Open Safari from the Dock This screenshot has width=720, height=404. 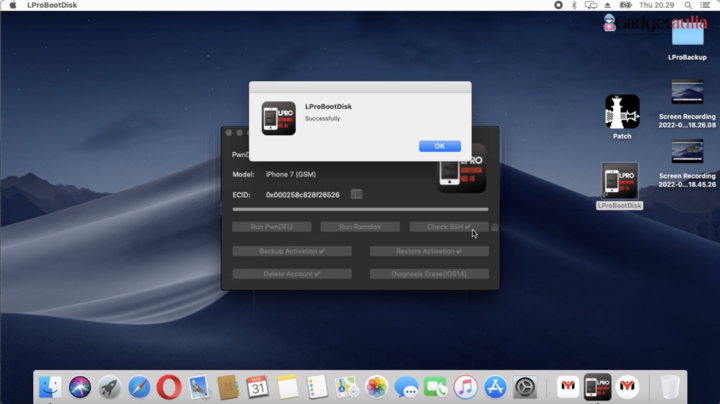(139, 387)
